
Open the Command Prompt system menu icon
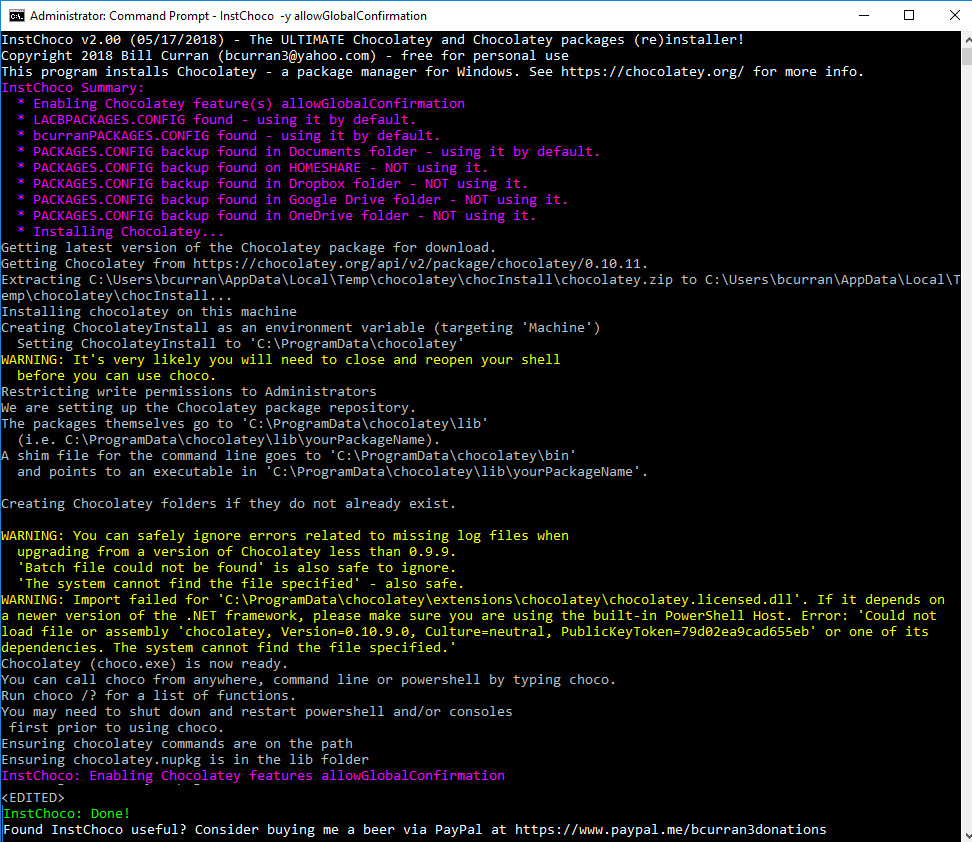point(16,16)
